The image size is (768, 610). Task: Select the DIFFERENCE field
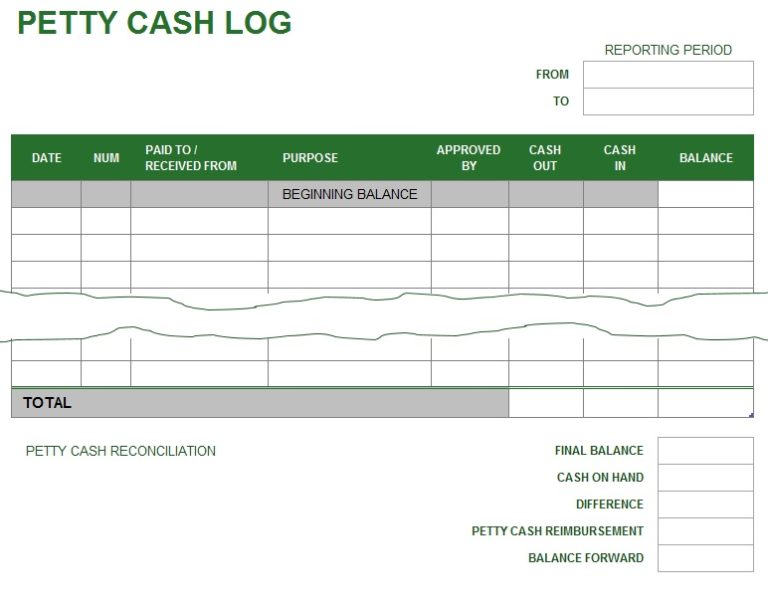click(706, 505)
